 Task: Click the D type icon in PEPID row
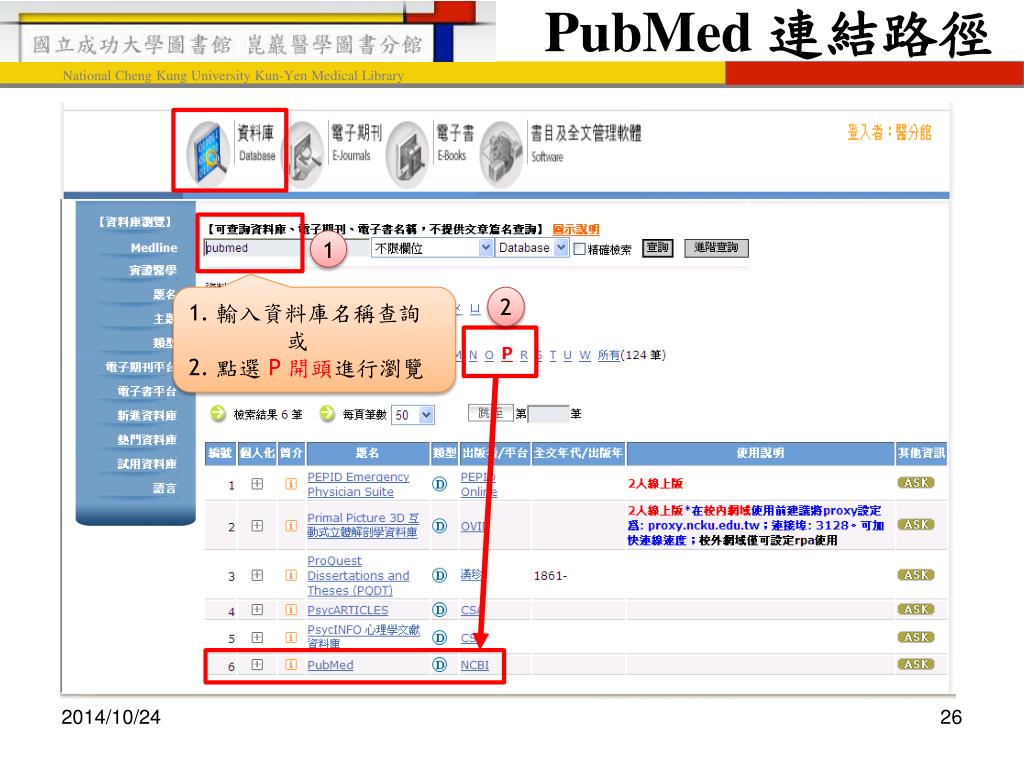click(x=440, y=484)
